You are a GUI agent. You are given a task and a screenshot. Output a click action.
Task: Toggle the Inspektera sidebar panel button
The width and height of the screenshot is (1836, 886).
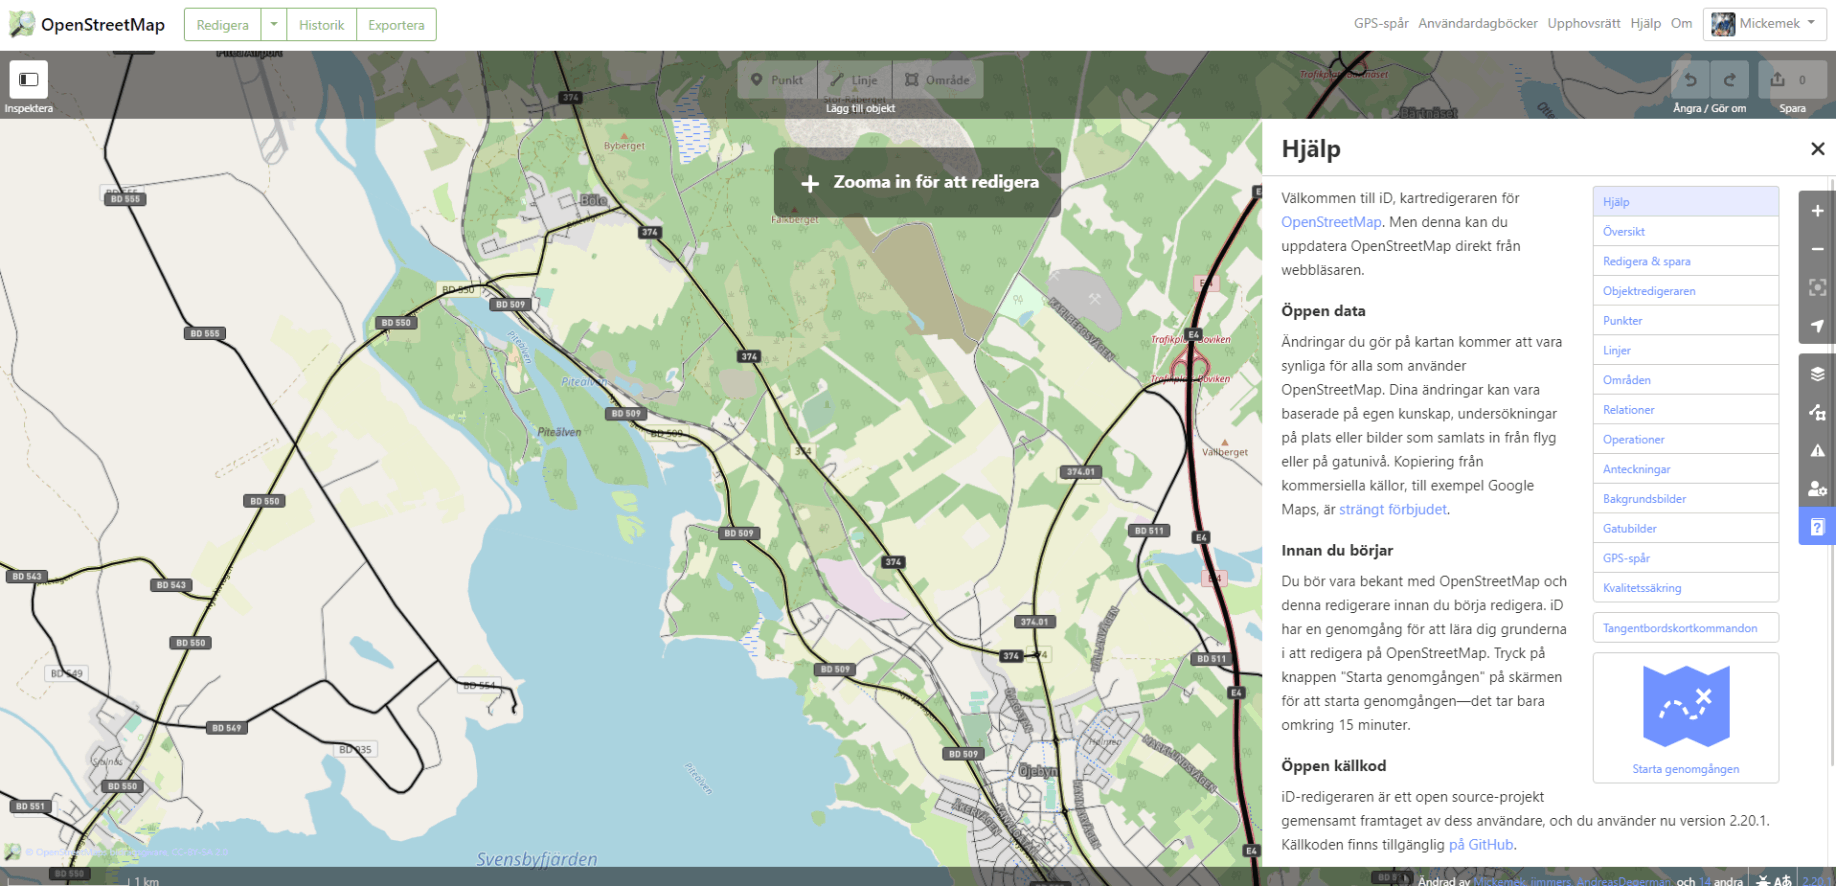tap(29, 80)
